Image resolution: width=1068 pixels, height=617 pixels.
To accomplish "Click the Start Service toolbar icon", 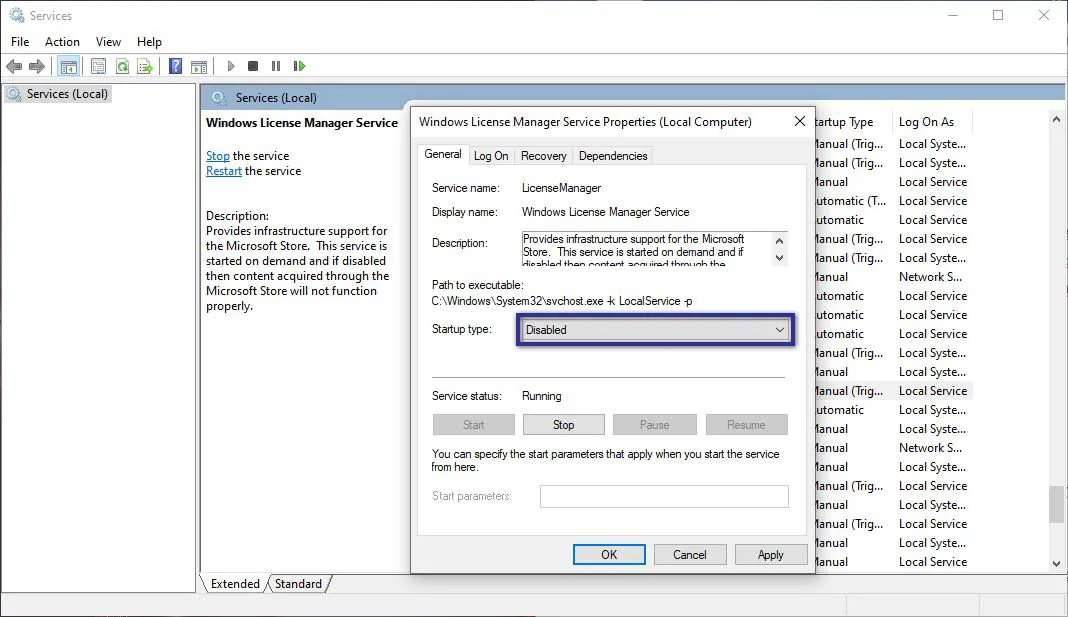I will 230,66.
